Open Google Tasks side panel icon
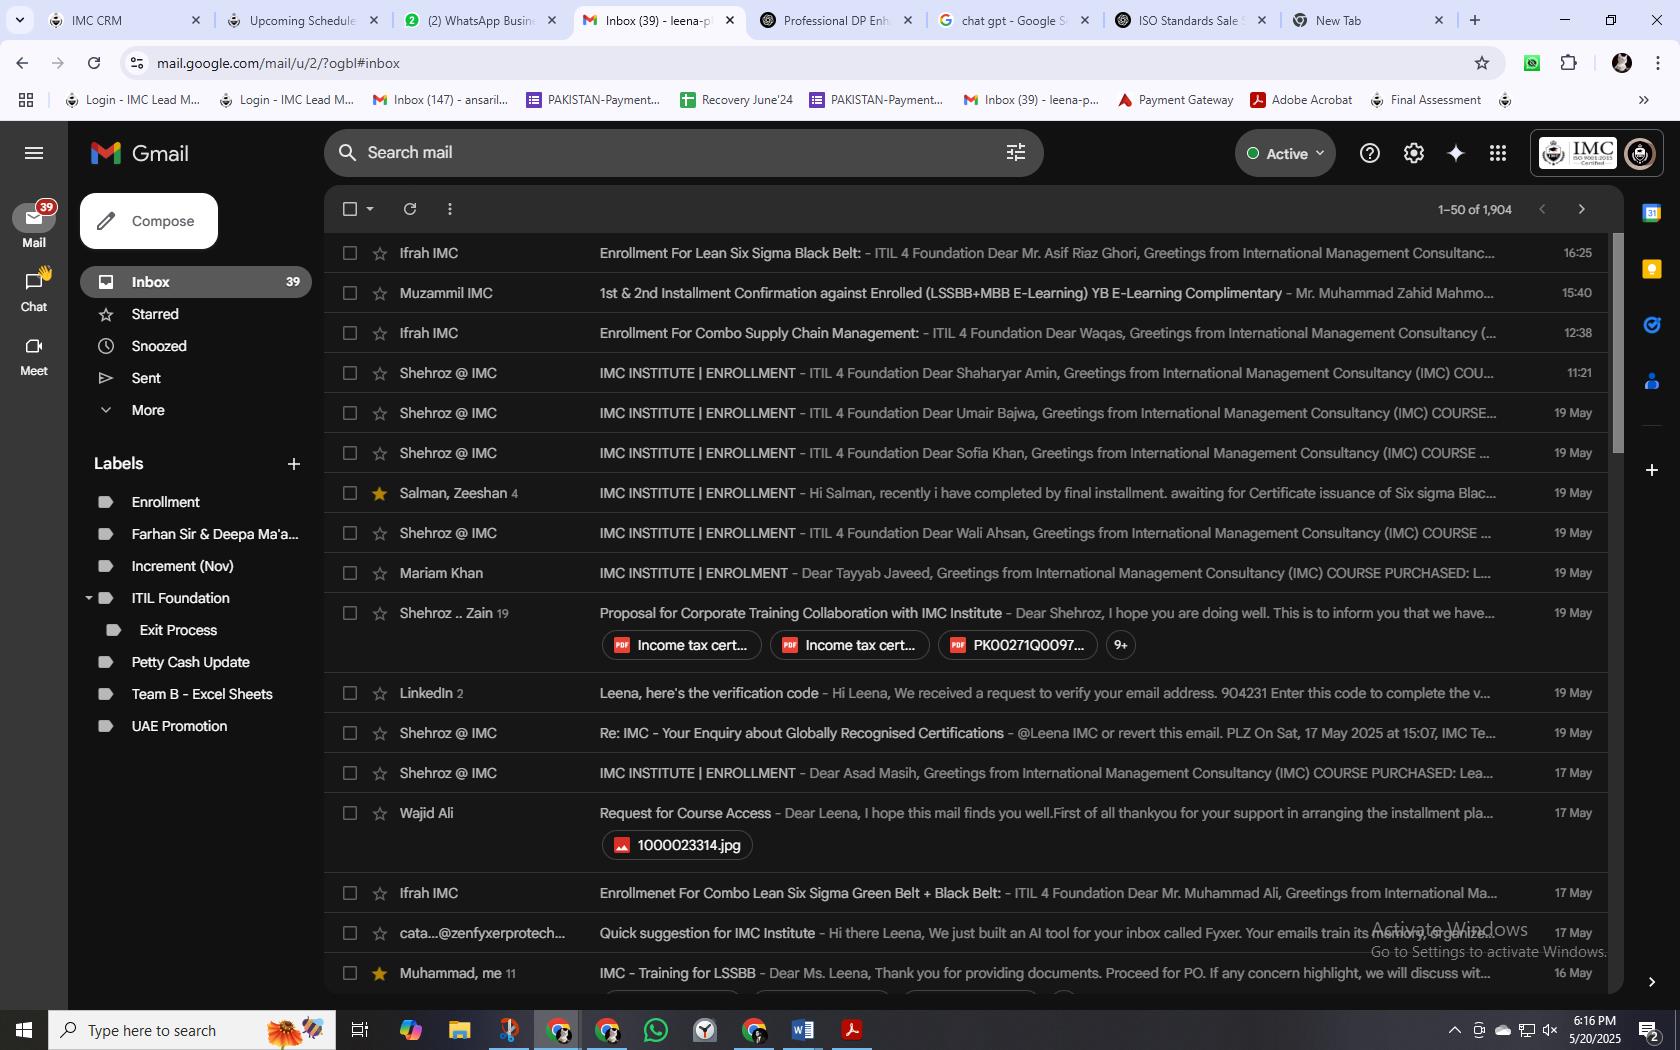Viewport: 1680px width, 1050px height. pyautogui.click(x=1651, y=325)
